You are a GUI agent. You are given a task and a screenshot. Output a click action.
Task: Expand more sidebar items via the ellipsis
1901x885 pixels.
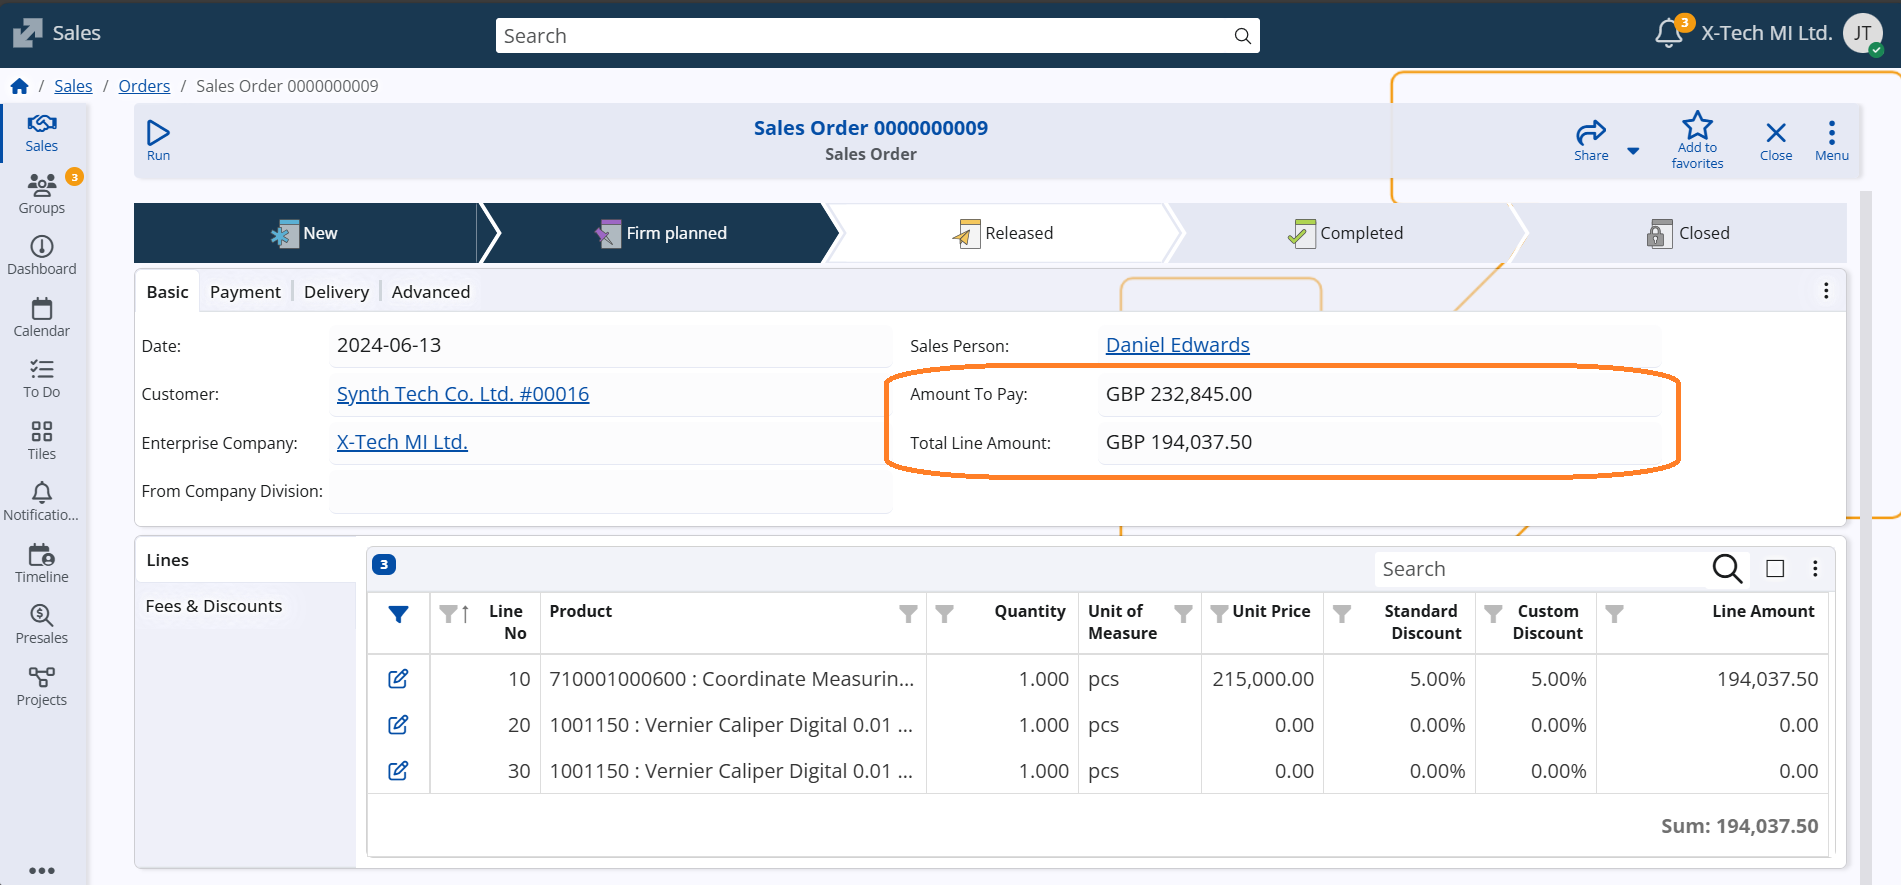42,870
